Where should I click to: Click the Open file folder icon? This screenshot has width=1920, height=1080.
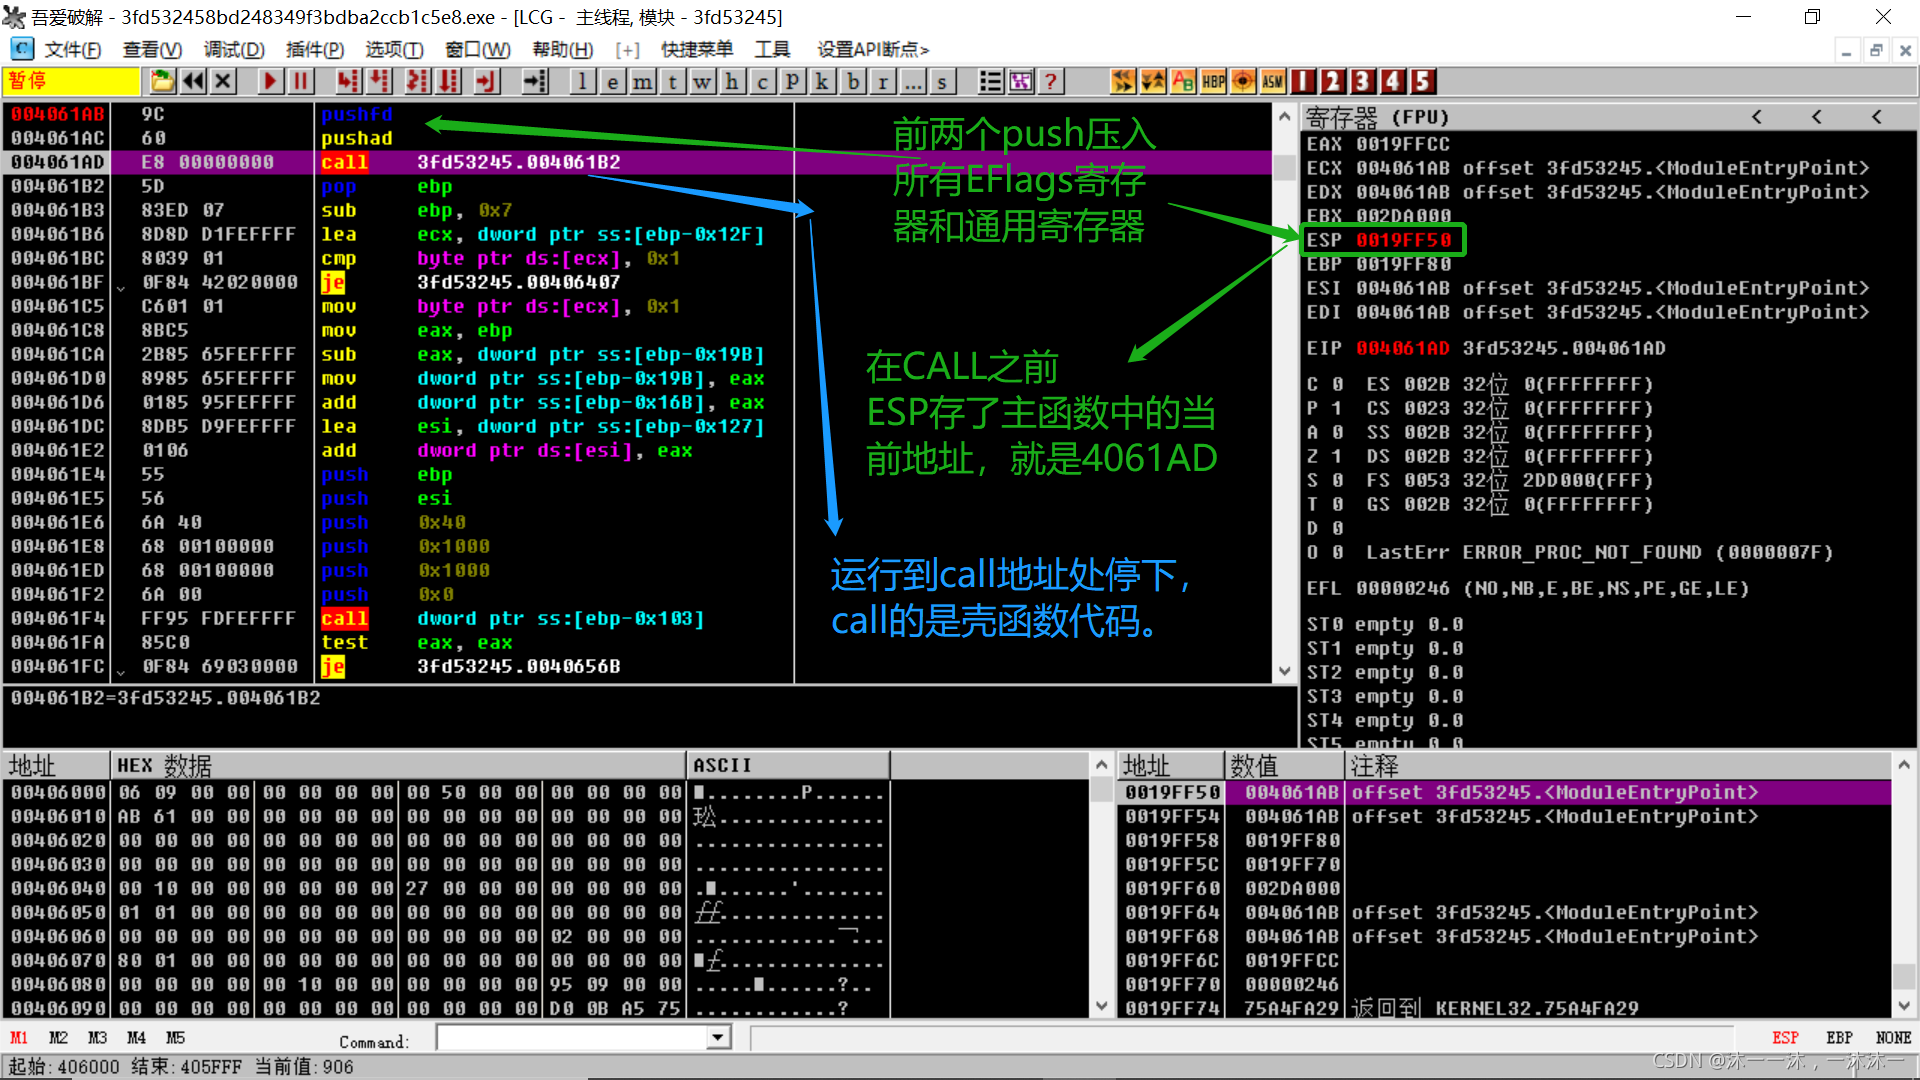(162, 81)
